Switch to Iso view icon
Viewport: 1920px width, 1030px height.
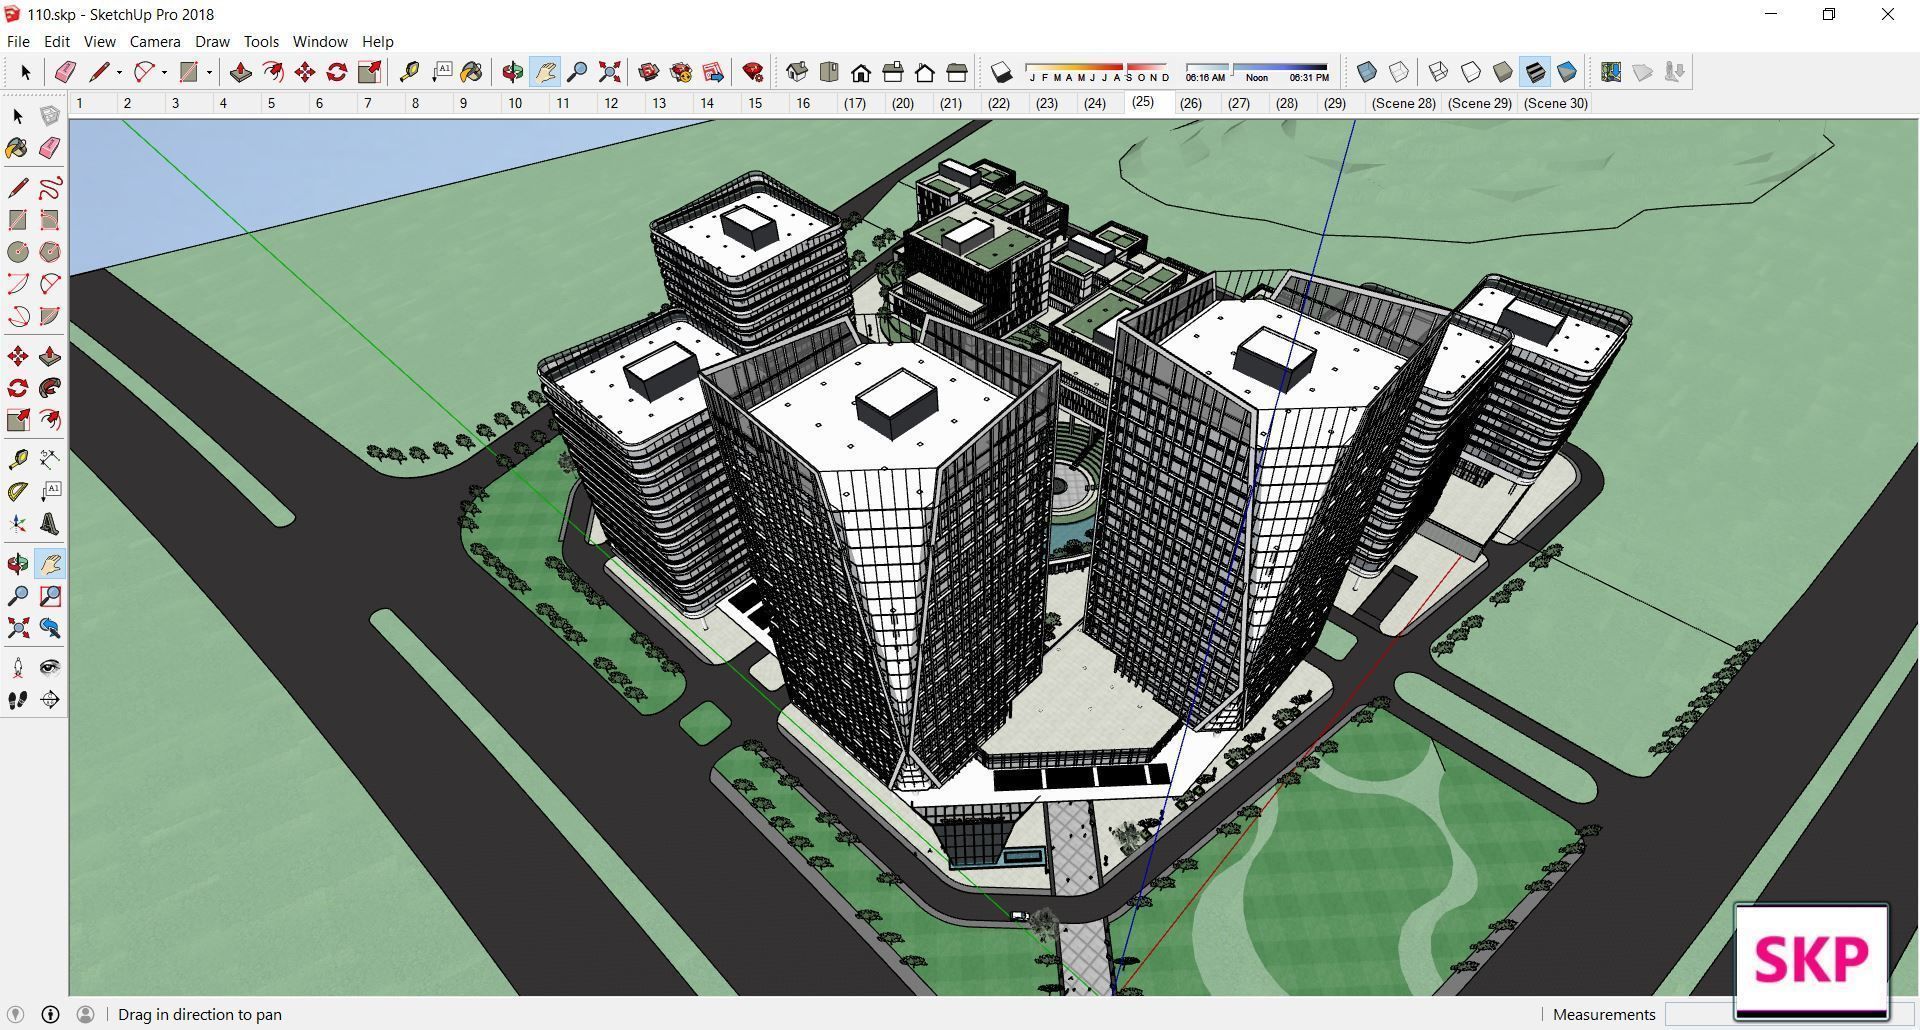pyautogui.click(x=797, y=72)
